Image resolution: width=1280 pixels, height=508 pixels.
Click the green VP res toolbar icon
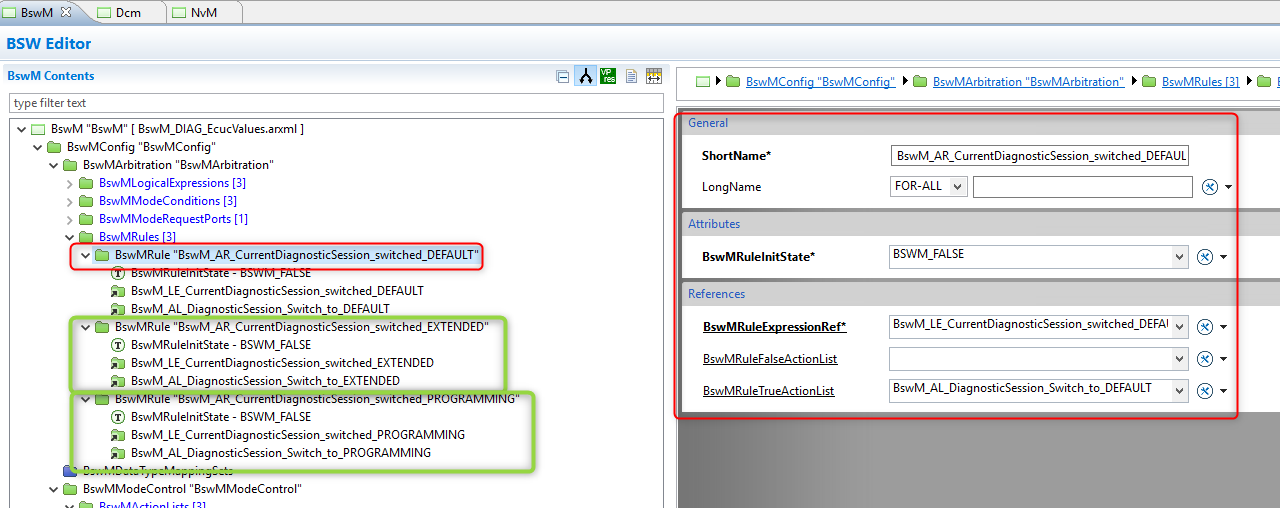pyautogui.click(x=608, y=76)
